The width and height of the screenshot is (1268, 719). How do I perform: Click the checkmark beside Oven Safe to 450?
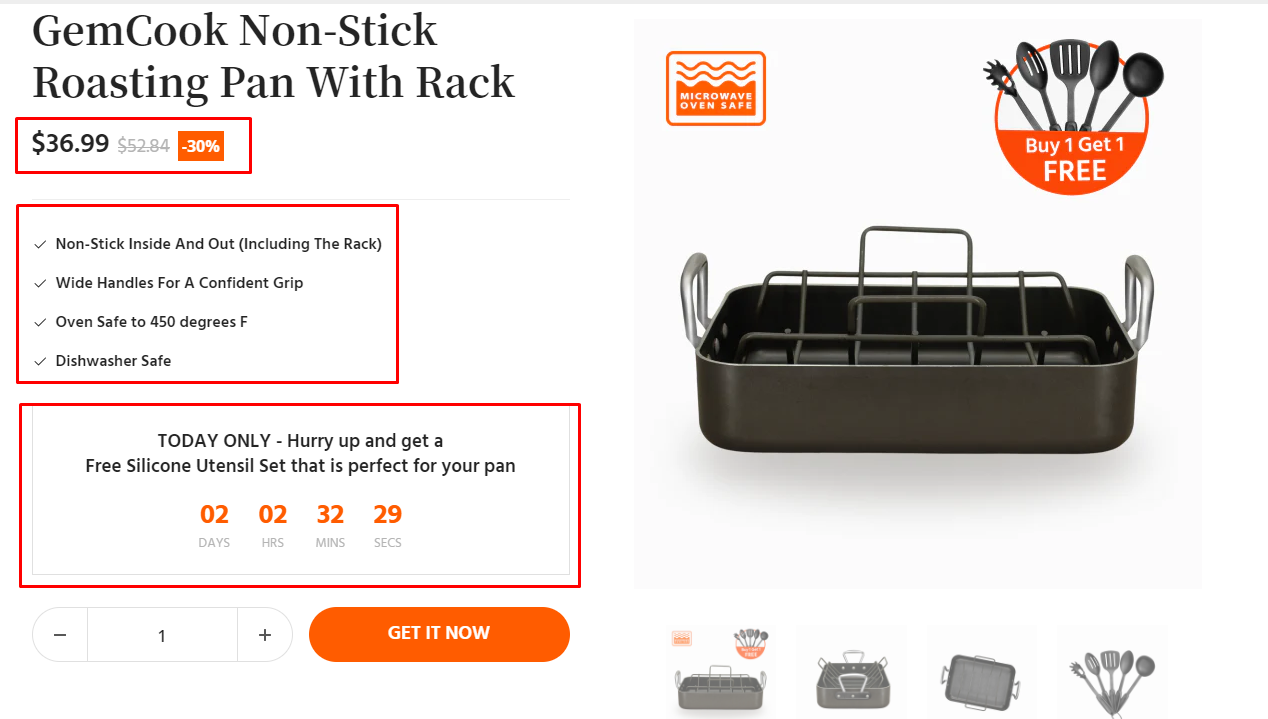point(40,322)
